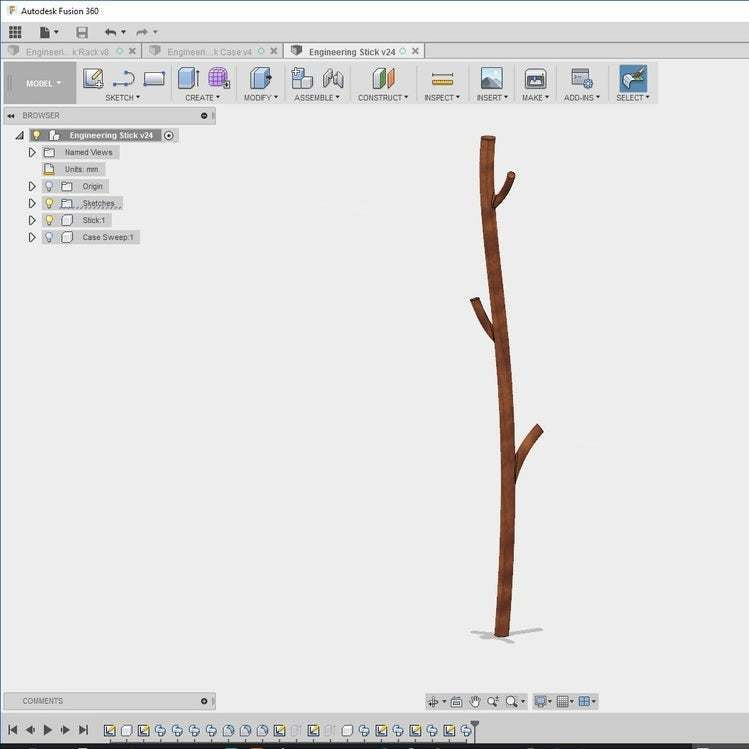749x749 pixels.
Task: Open the MODEL workspace dropdown
Action: click(44, 83)
